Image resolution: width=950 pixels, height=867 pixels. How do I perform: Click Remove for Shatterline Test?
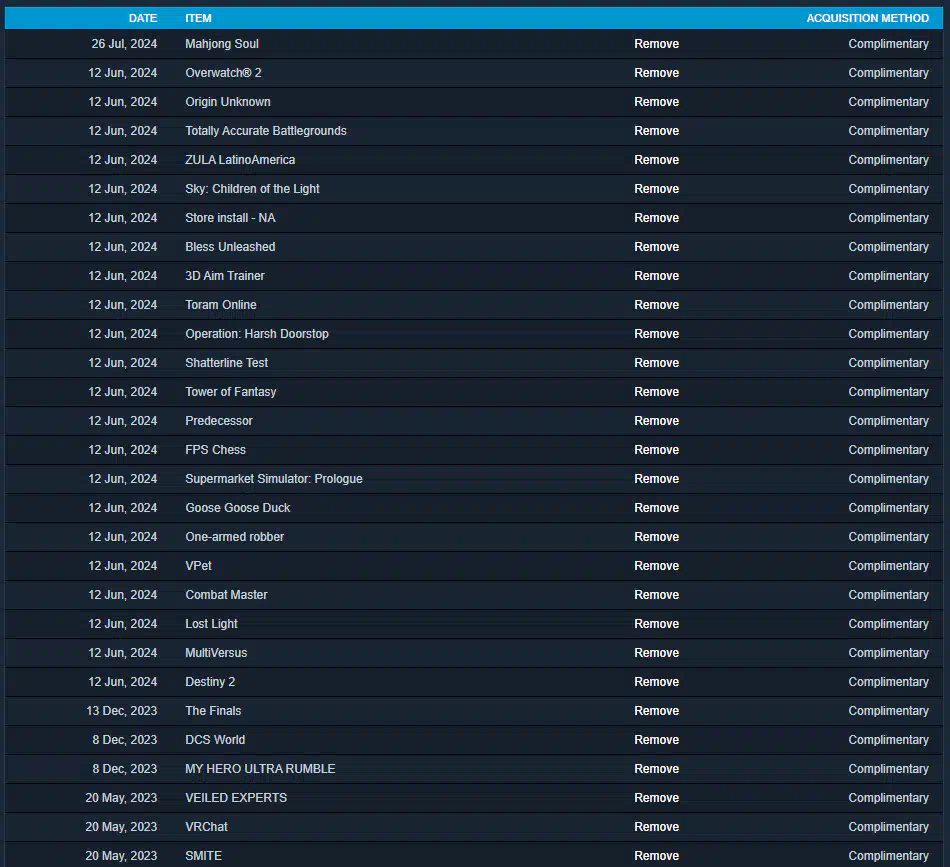coord(656,363)
